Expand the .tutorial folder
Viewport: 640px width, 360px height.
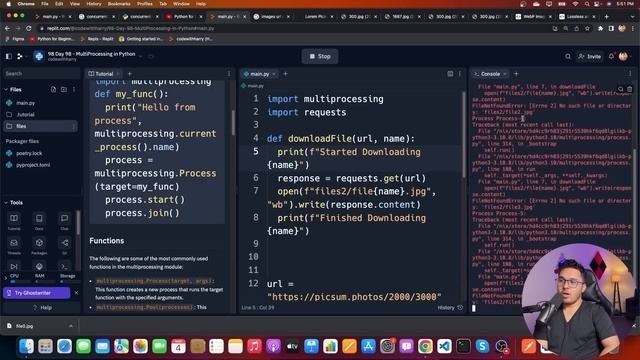click(25, 115)
